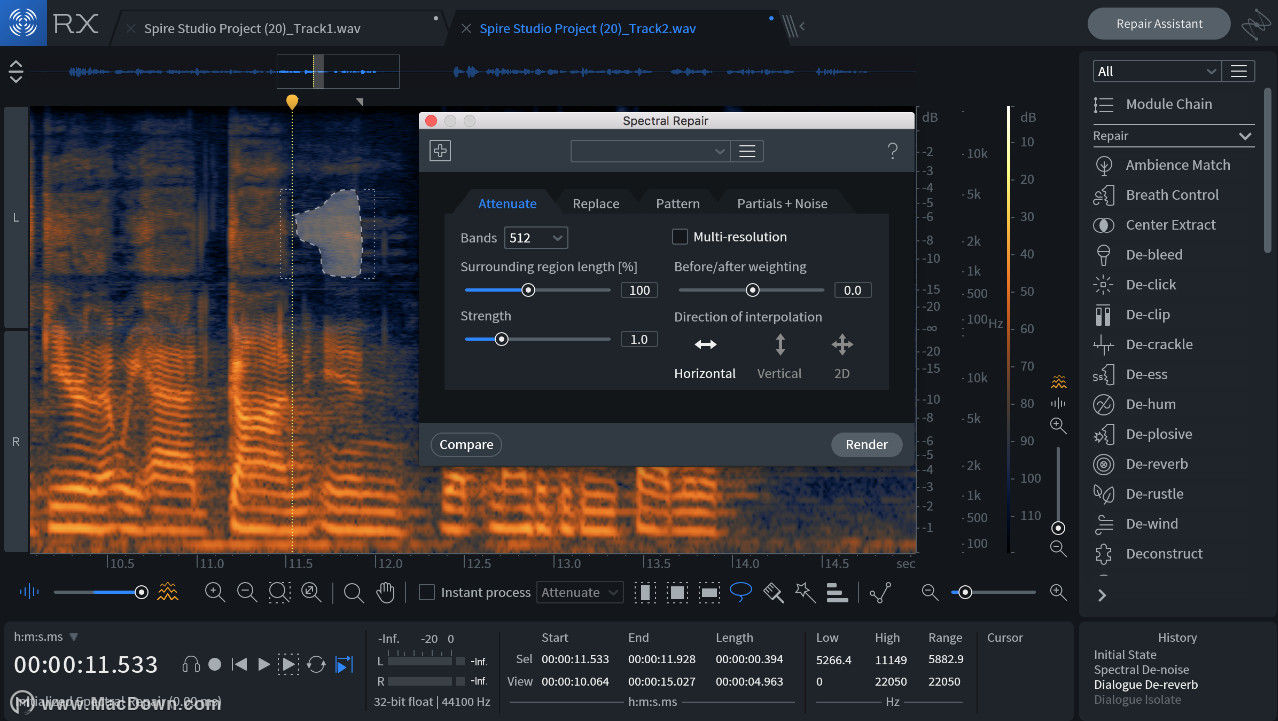
Task: Open the De-click module
Action: tap(1150, 284)
